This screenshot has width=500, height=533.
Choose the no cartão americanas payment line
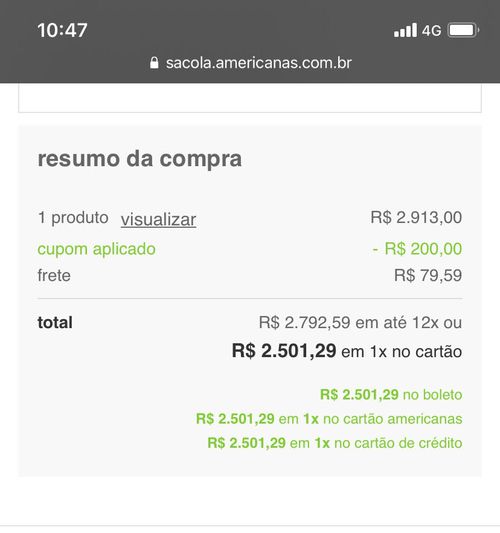click(329, 419)
